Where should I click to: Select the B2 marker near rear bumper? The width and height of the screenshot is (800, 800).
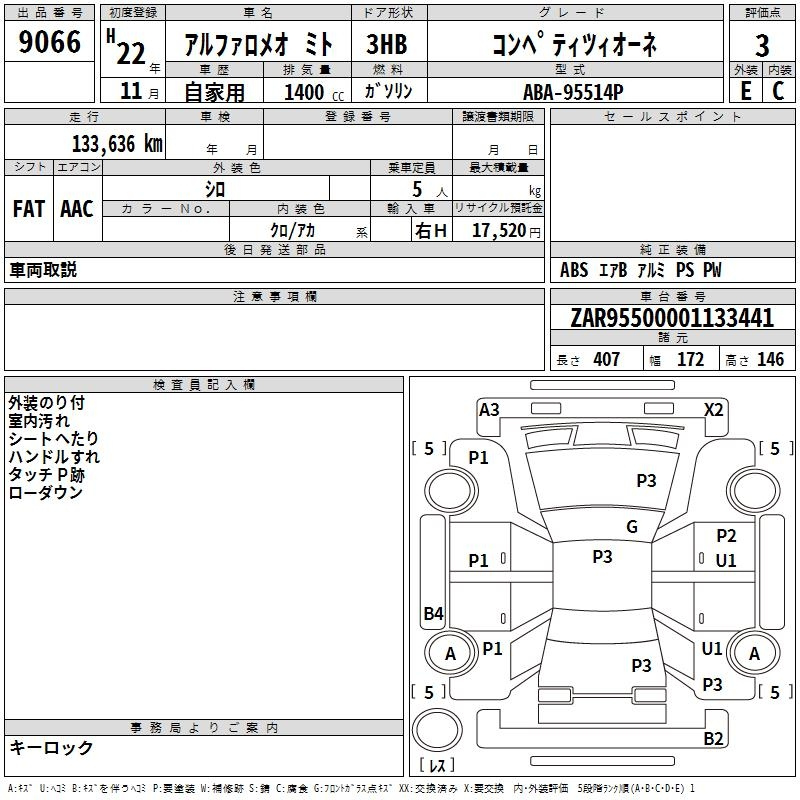[713, 739]
